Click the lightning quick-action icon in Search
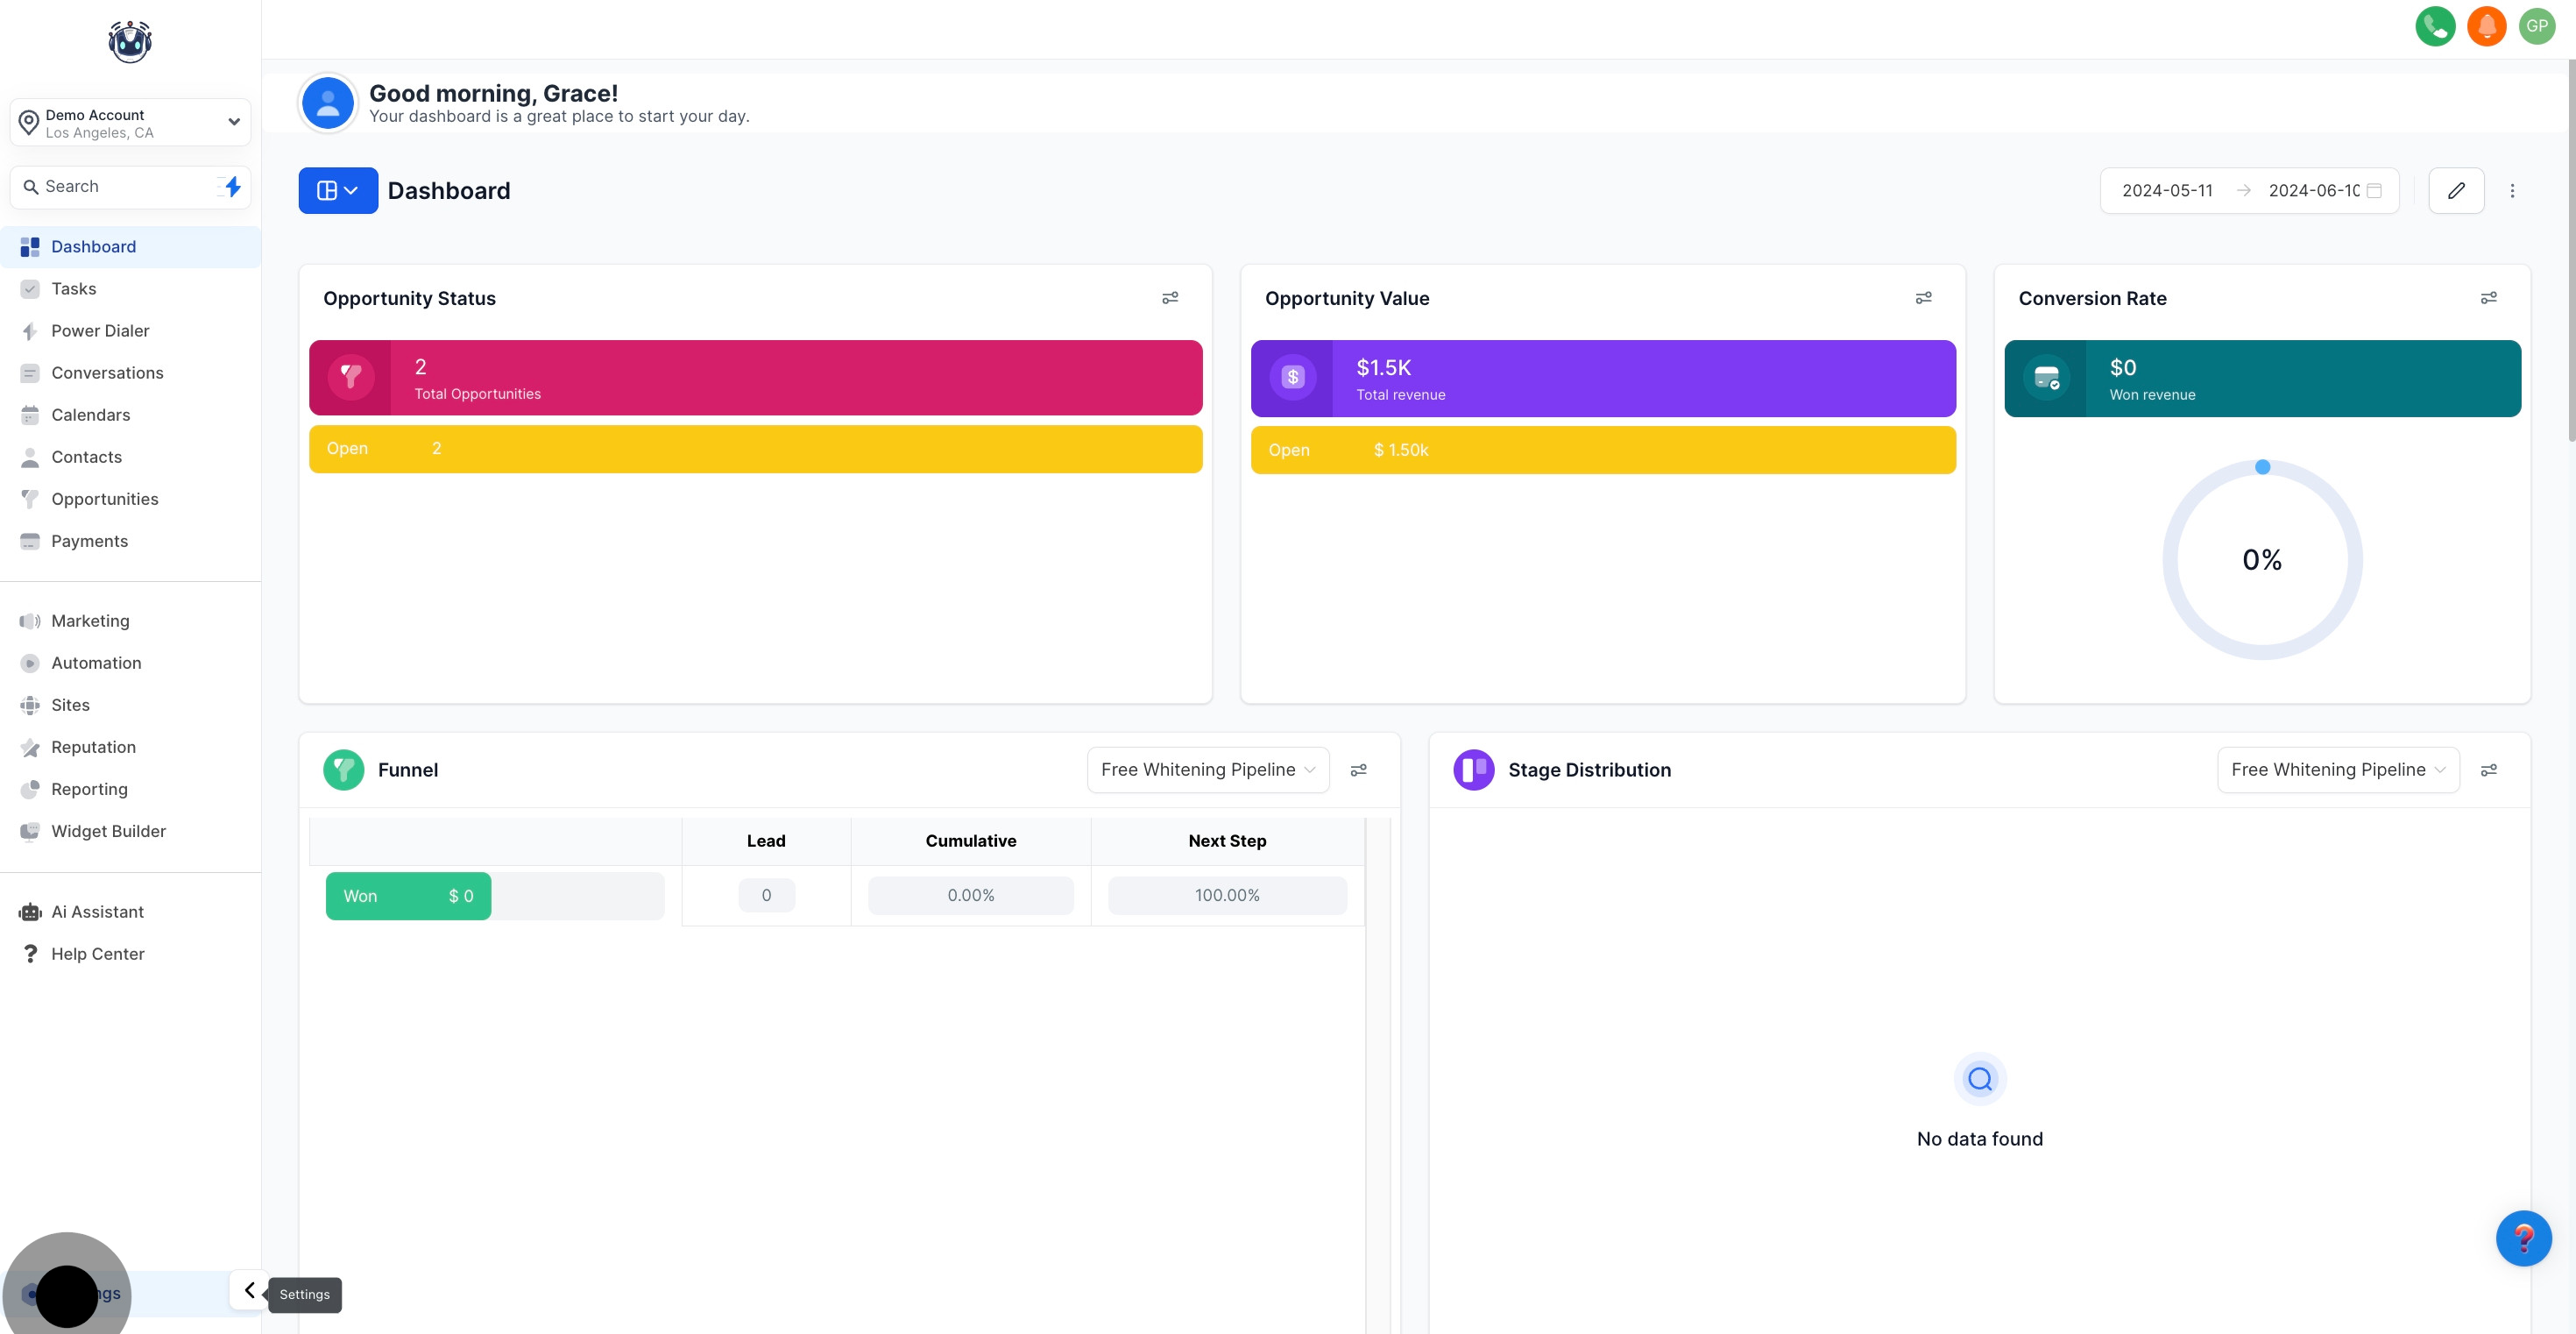2576x1334 pixels. [232, 186]
